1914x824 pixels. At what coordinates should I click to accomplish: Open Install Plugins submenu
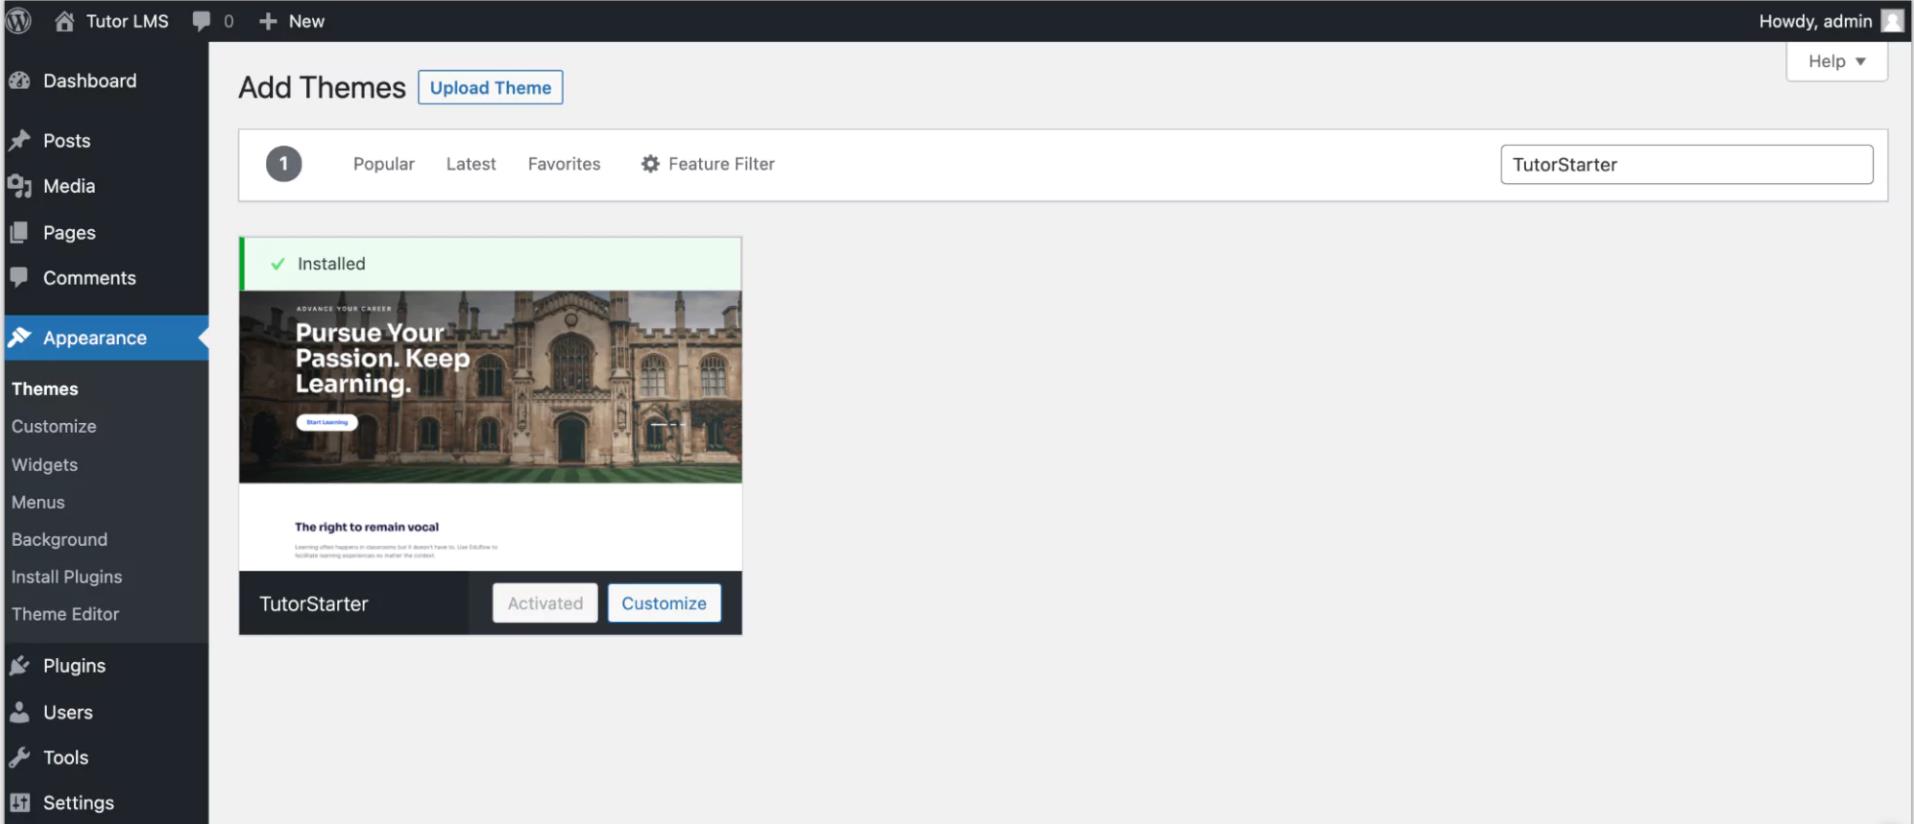pos(67,577)
